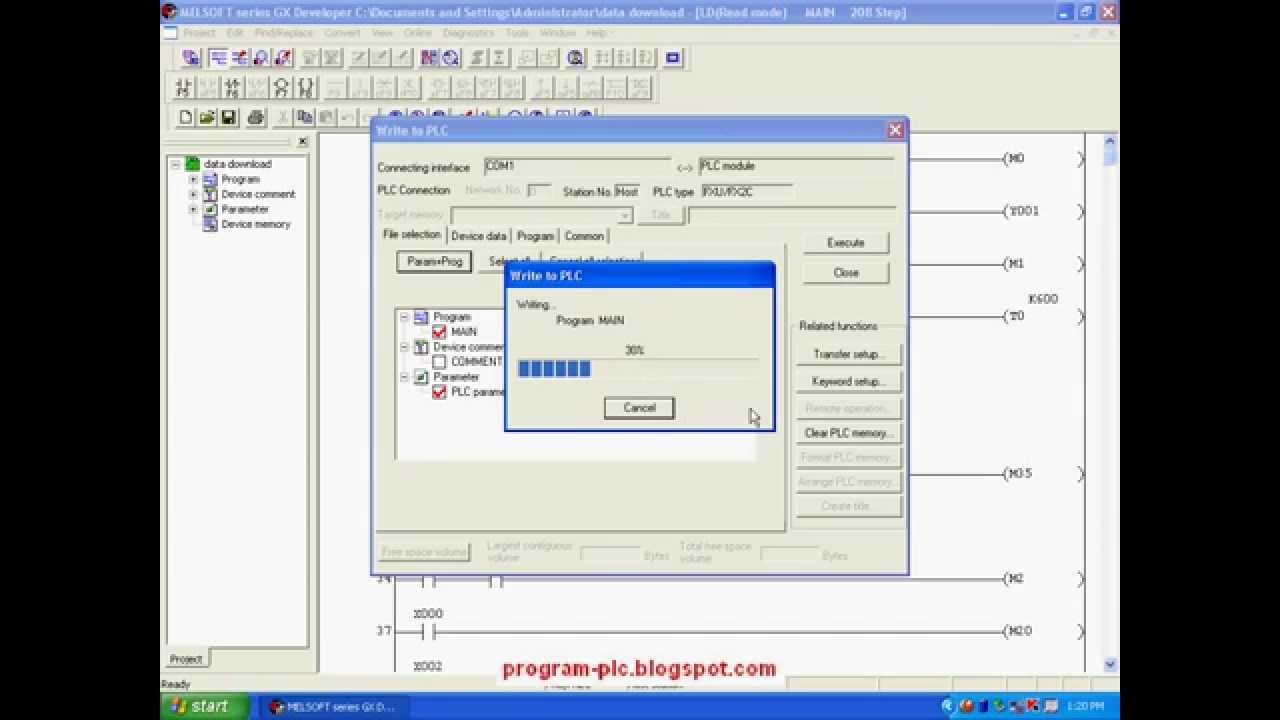Collapse Program group in Write to PLC list
Viewport: 1280px width, 720px height.
[x=404, y=317]
